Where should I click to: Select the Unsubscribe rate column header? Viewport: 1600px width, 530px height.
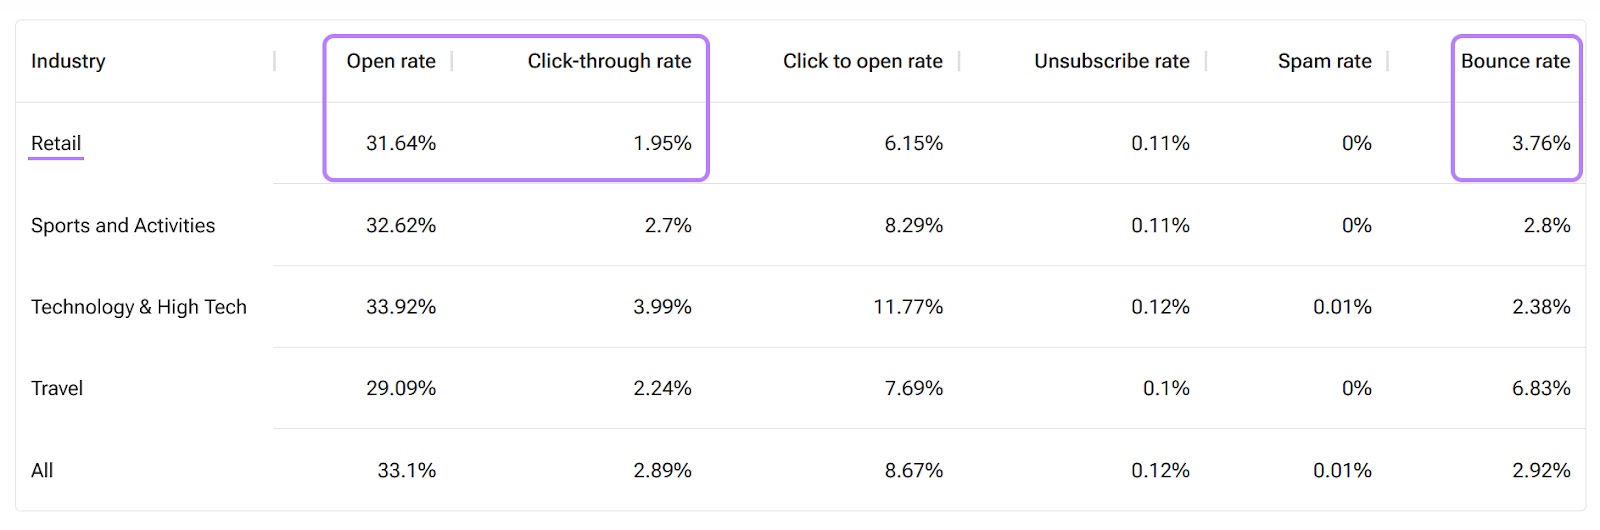click(1111, 61)
